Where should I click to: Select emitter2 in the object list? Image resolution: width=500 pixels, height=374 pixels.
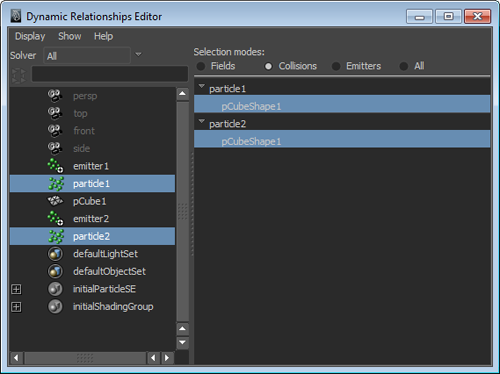pos(91,219)
